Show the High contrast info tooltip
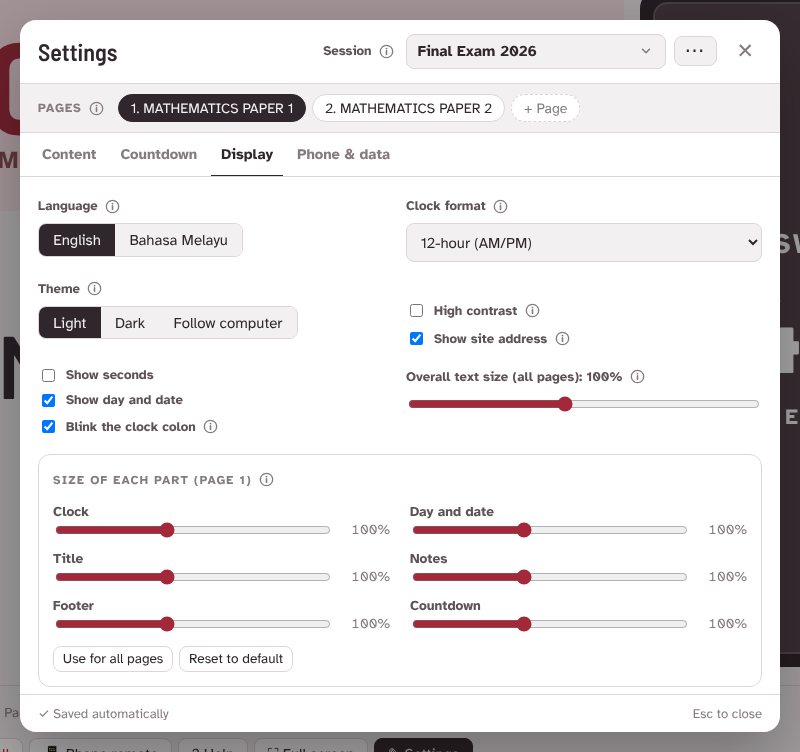Image resolution: width=800 pixels, height=752 pixels. [532, 311]
